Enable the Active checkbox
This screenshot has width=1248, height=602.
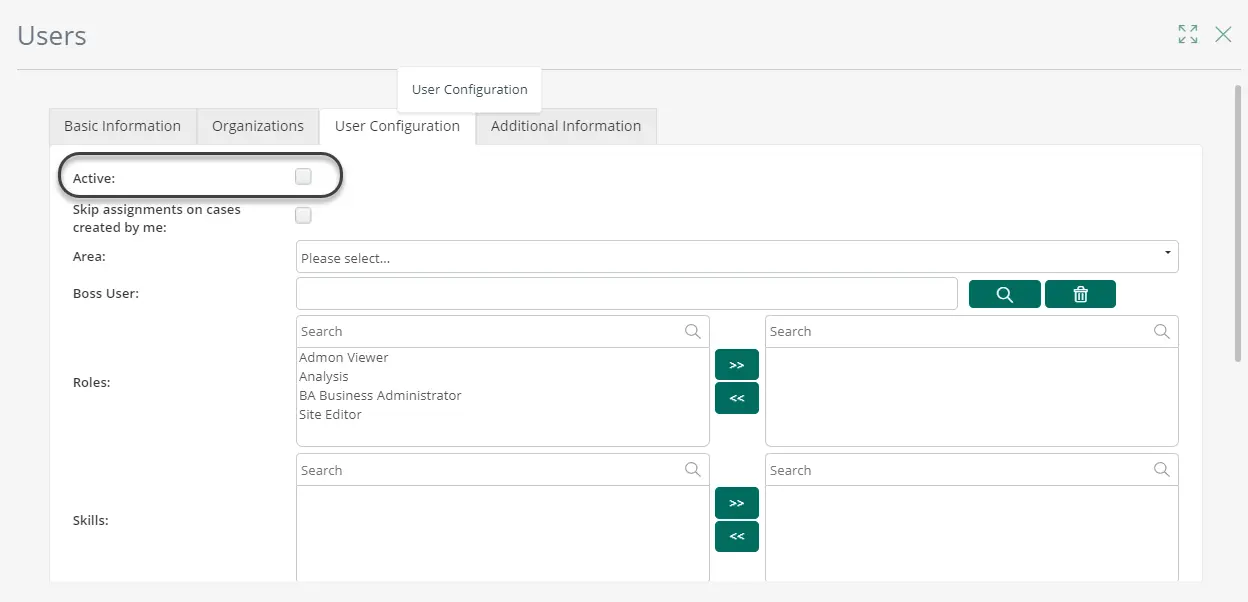[x=303, y=177]
